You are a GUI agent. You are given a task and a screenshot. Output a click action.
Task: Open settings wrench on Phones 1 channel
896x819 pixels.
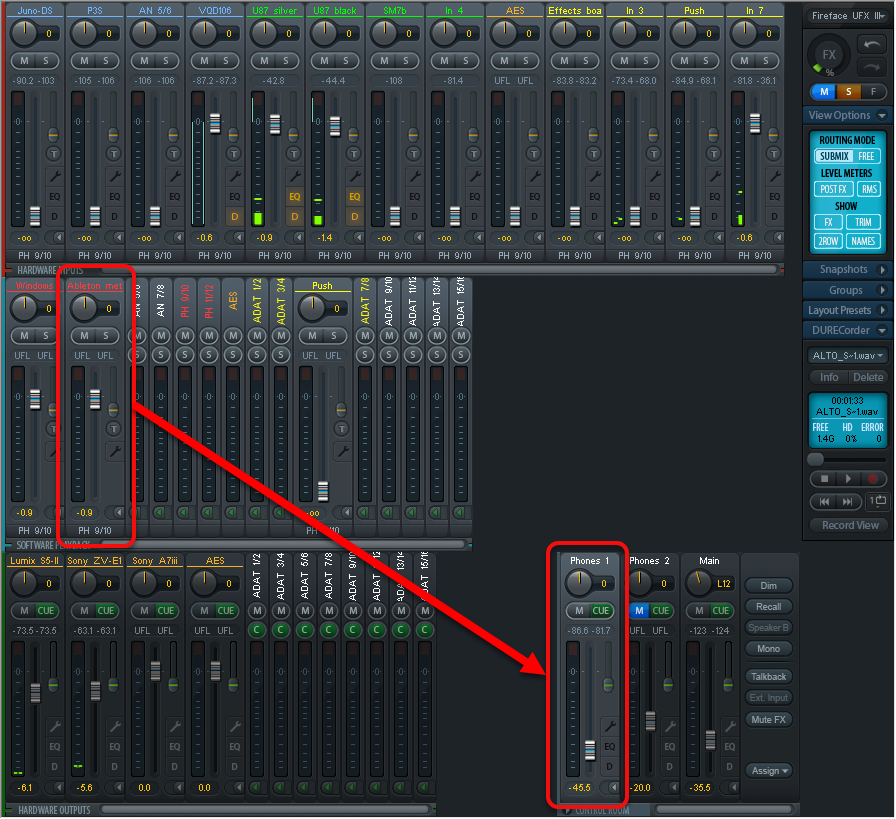609,726
